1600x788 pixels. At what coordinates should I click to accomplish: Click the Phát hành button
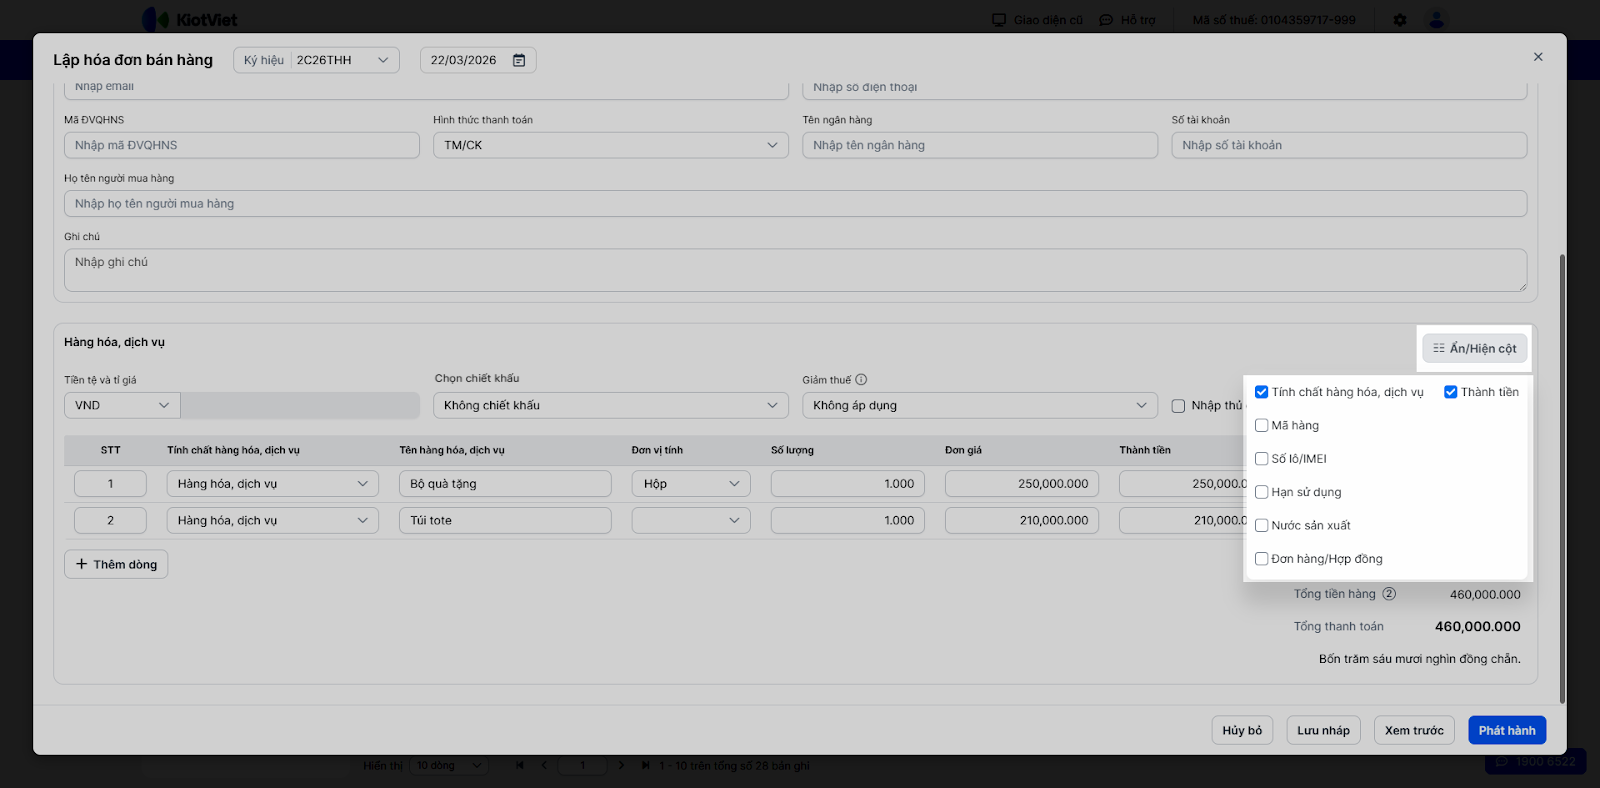coord(1506,730)
